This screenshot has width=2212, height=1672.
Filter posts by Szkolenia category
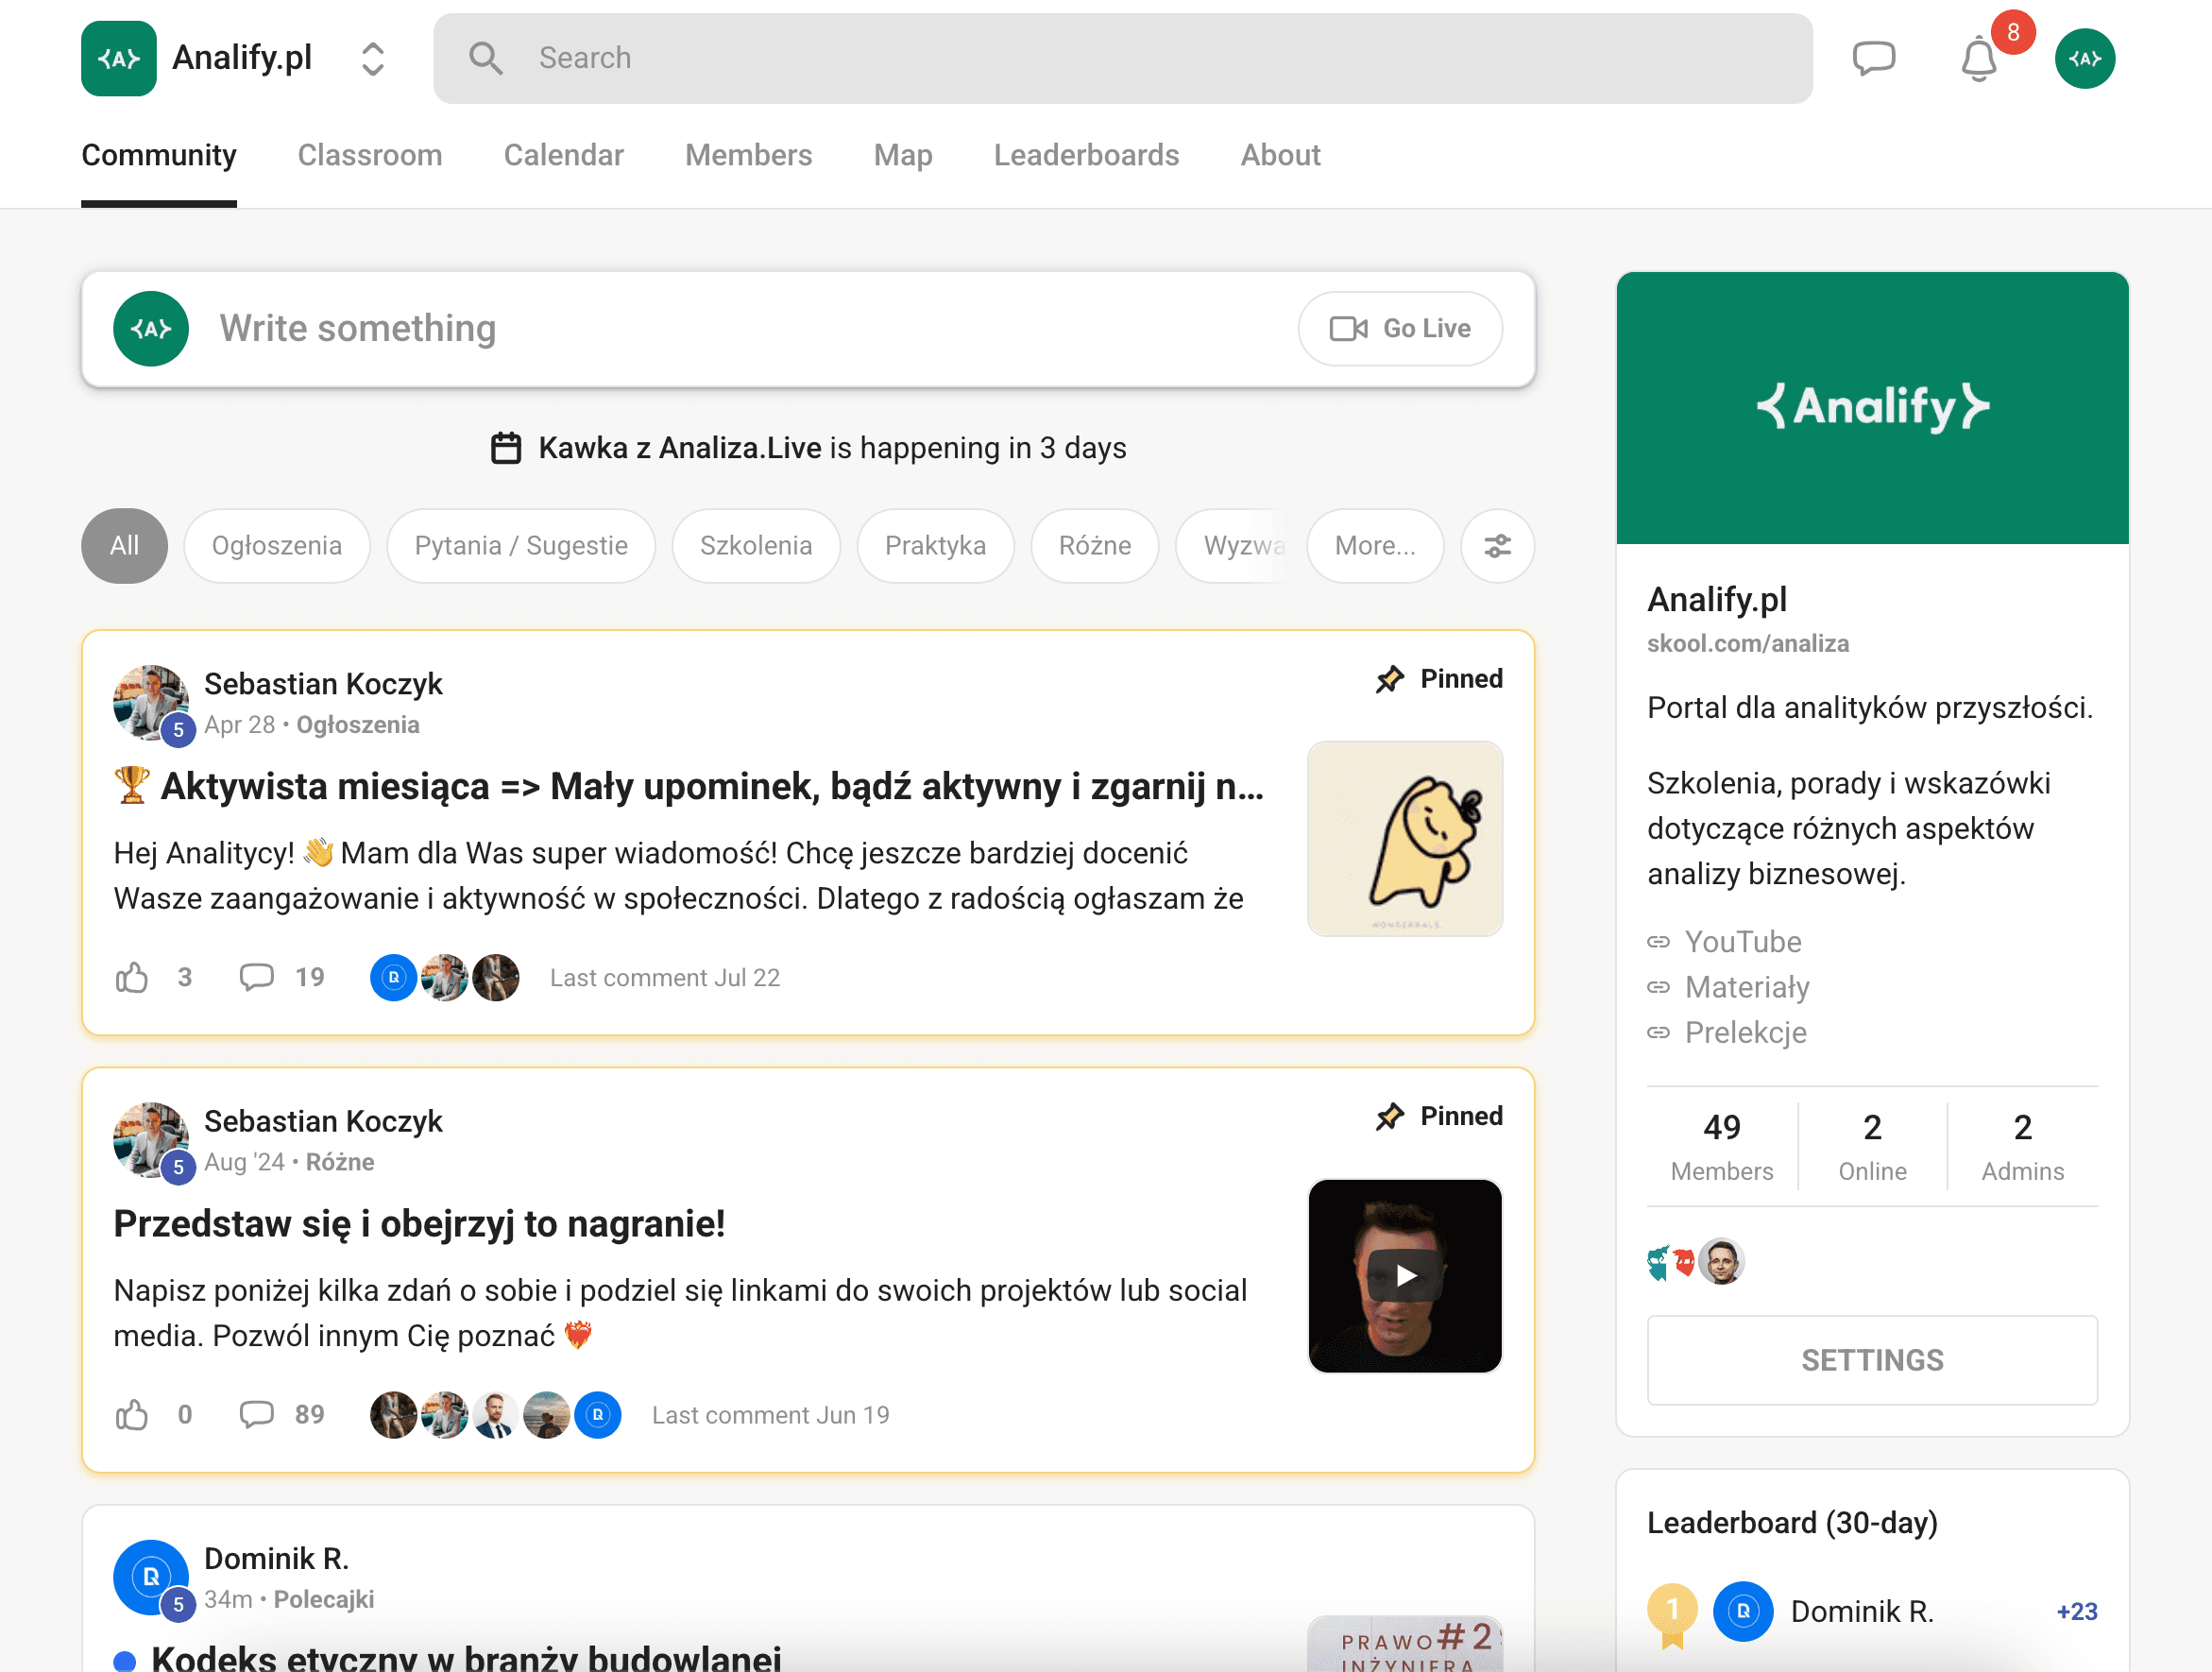pyautogui.click(x=756, y=546)
